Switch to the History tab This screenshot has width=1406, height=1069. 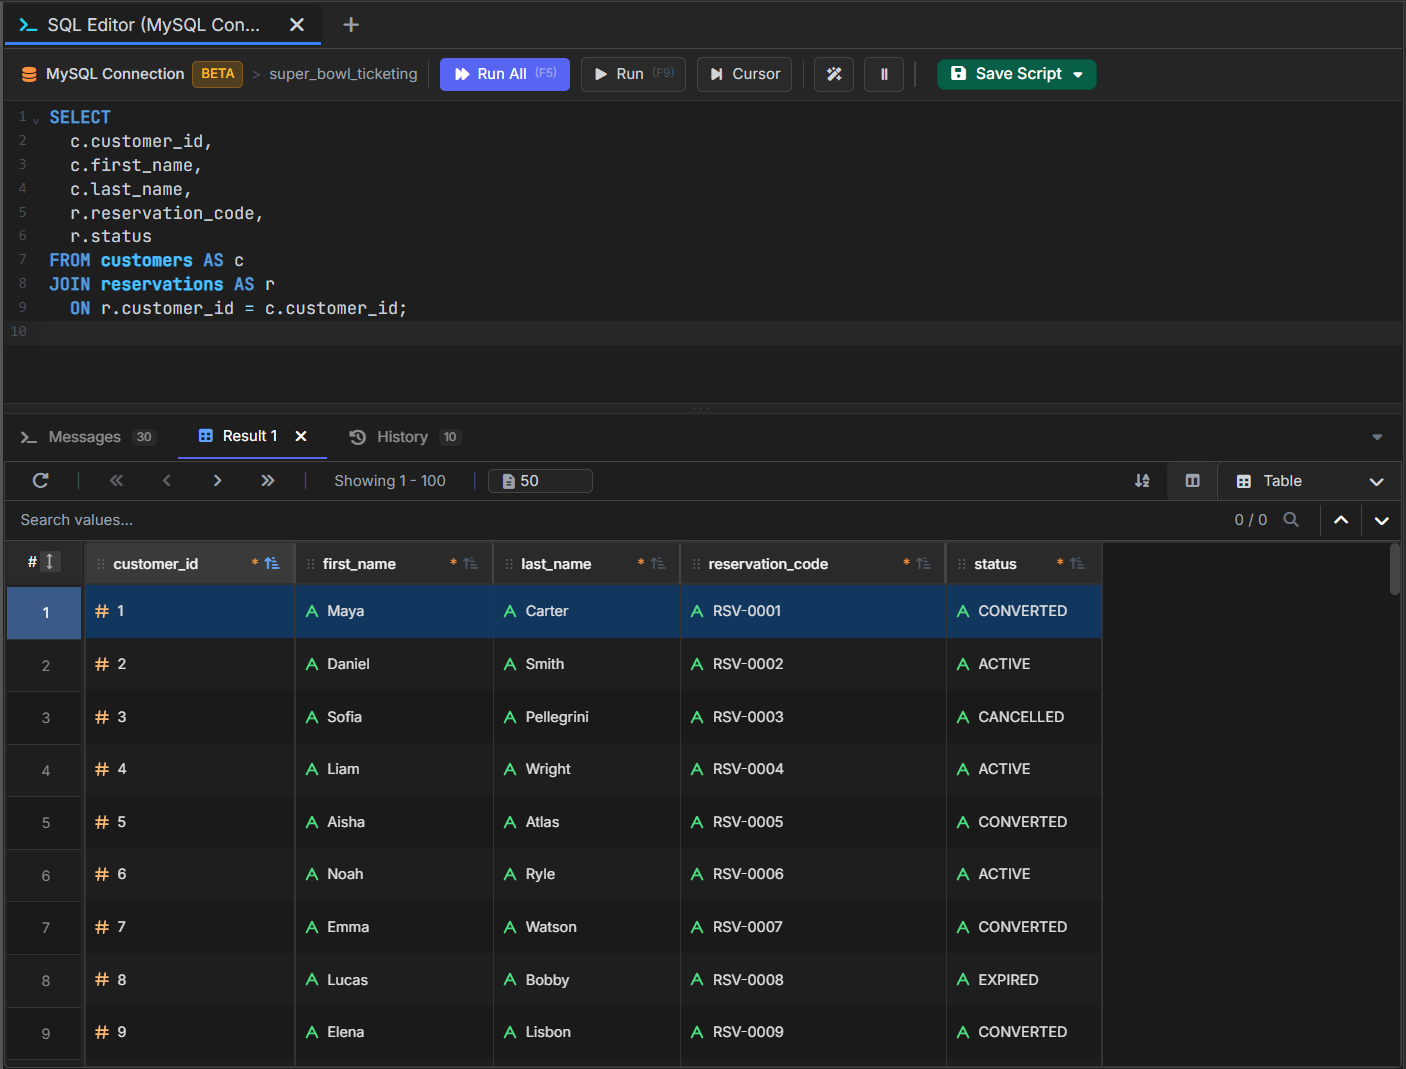click(403, 437)
